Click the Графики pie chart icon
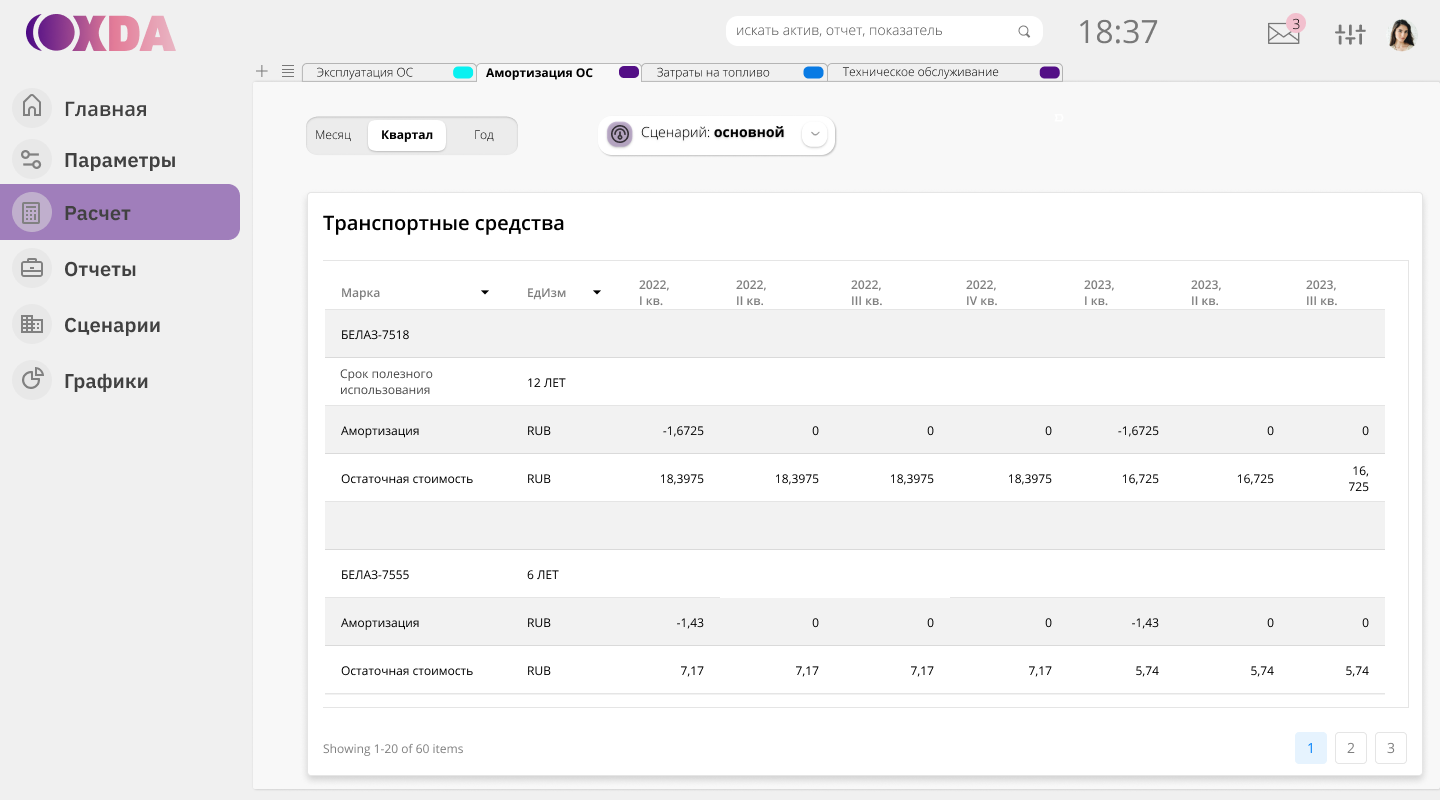Viewport: 1440px width, 800px height. [x=32, y=380]
